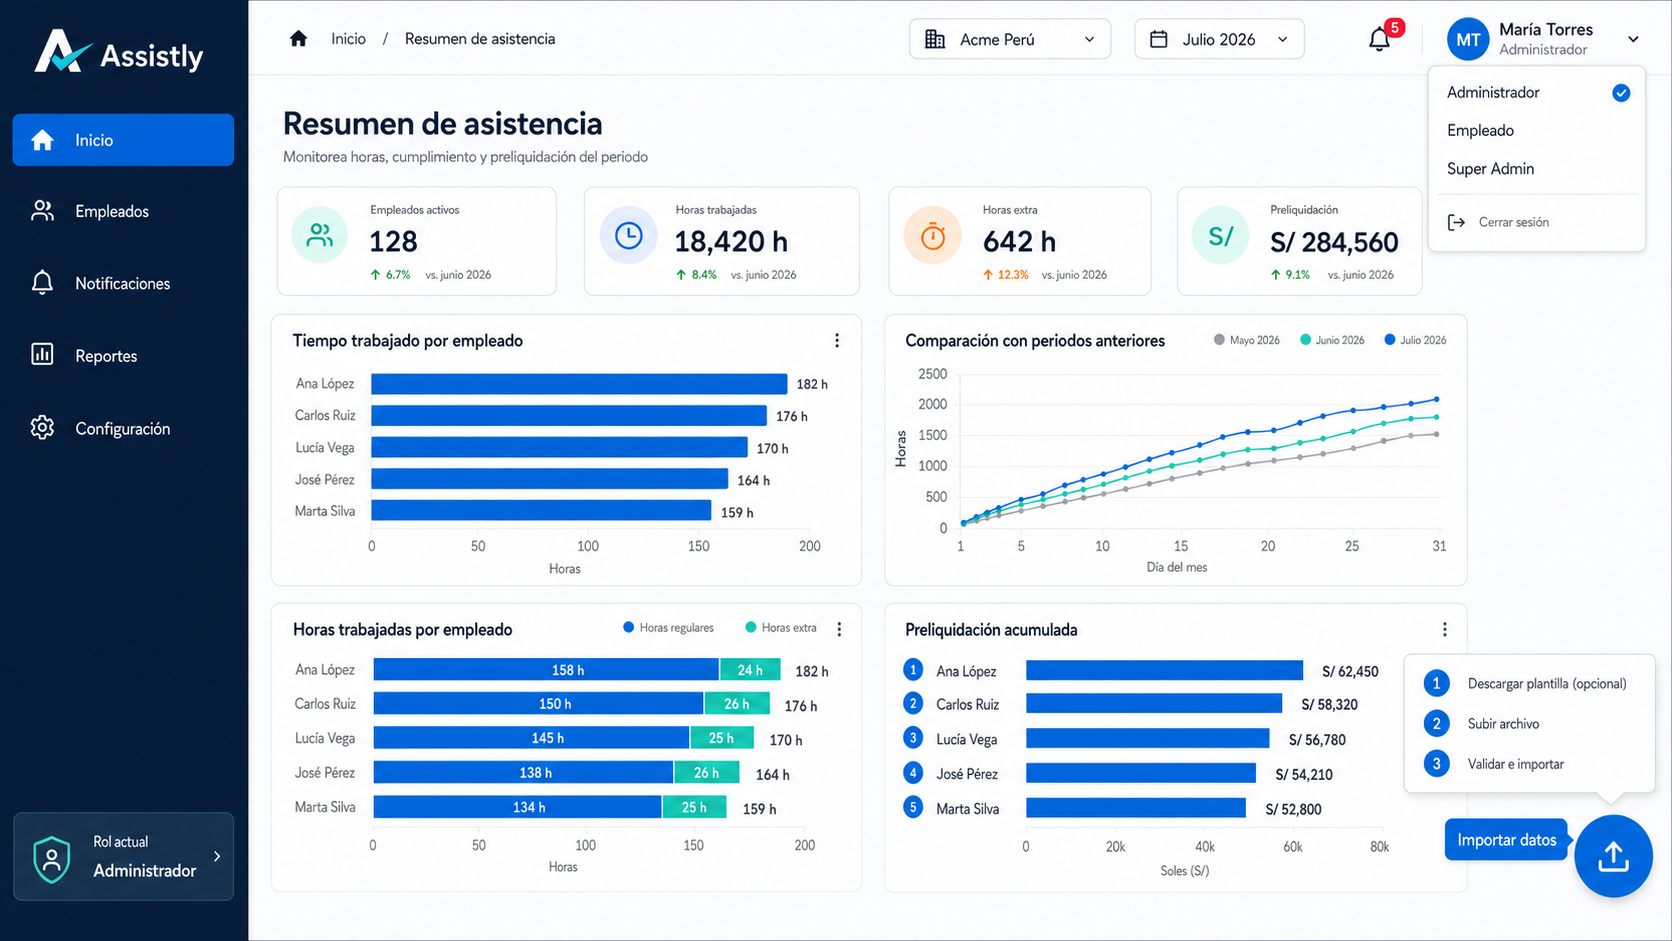Click the shield icon in Rol actual card
This screenshot has height=941, width=1672.
pyautogui.click(x=52, y=859)
